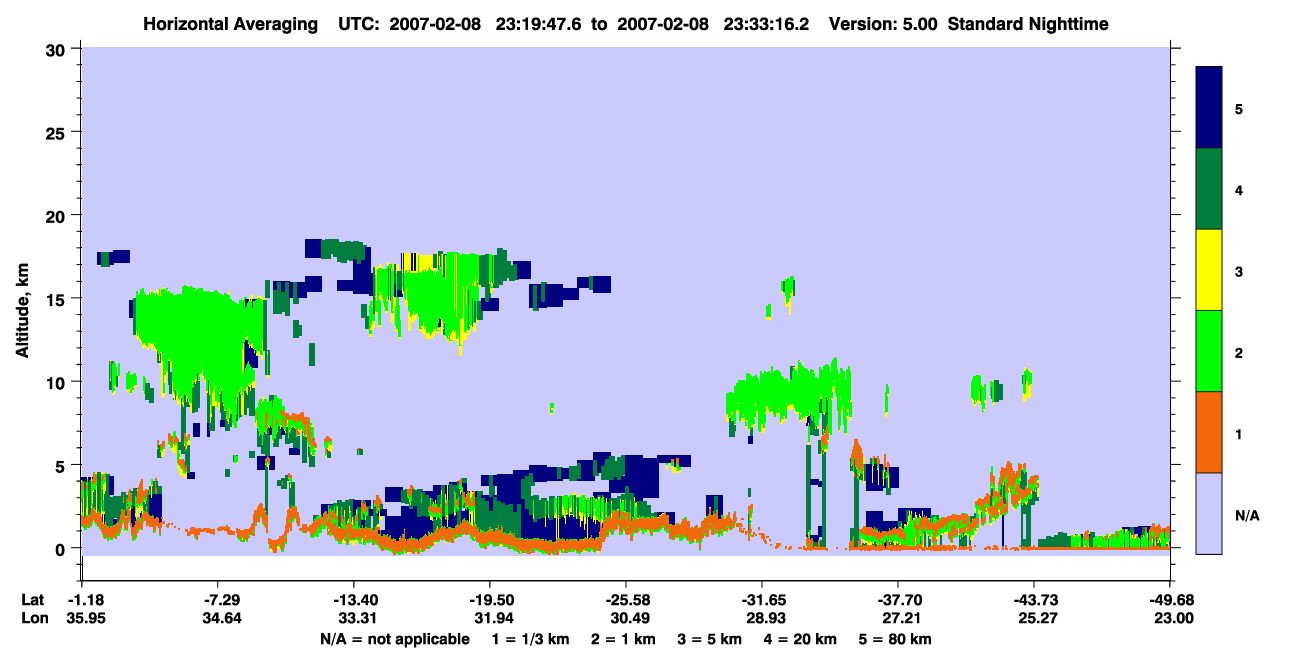1300x667 pixels.
Task: Click the 25 altitude tick label
Action: [58, 132]
